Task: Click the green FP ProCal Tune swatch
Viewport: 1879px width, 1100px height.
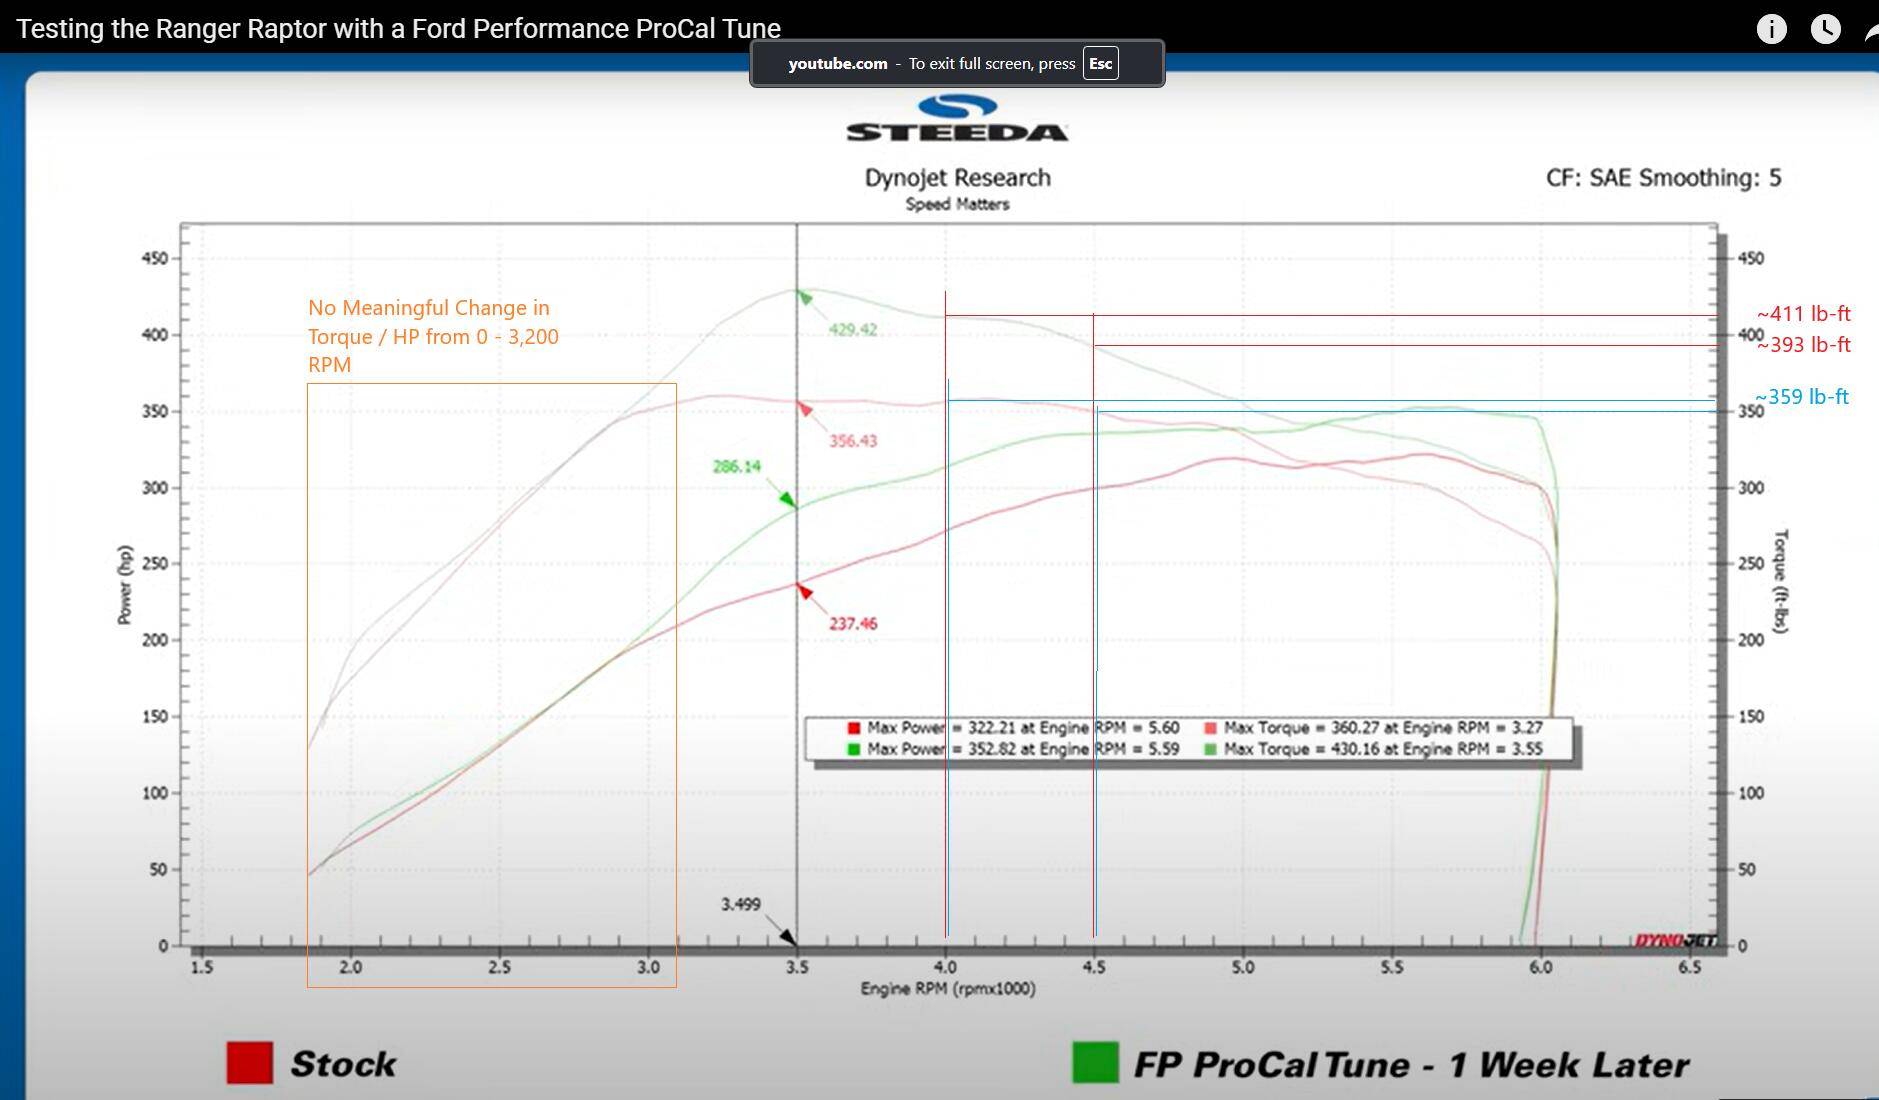Action: [1095, 1063]
